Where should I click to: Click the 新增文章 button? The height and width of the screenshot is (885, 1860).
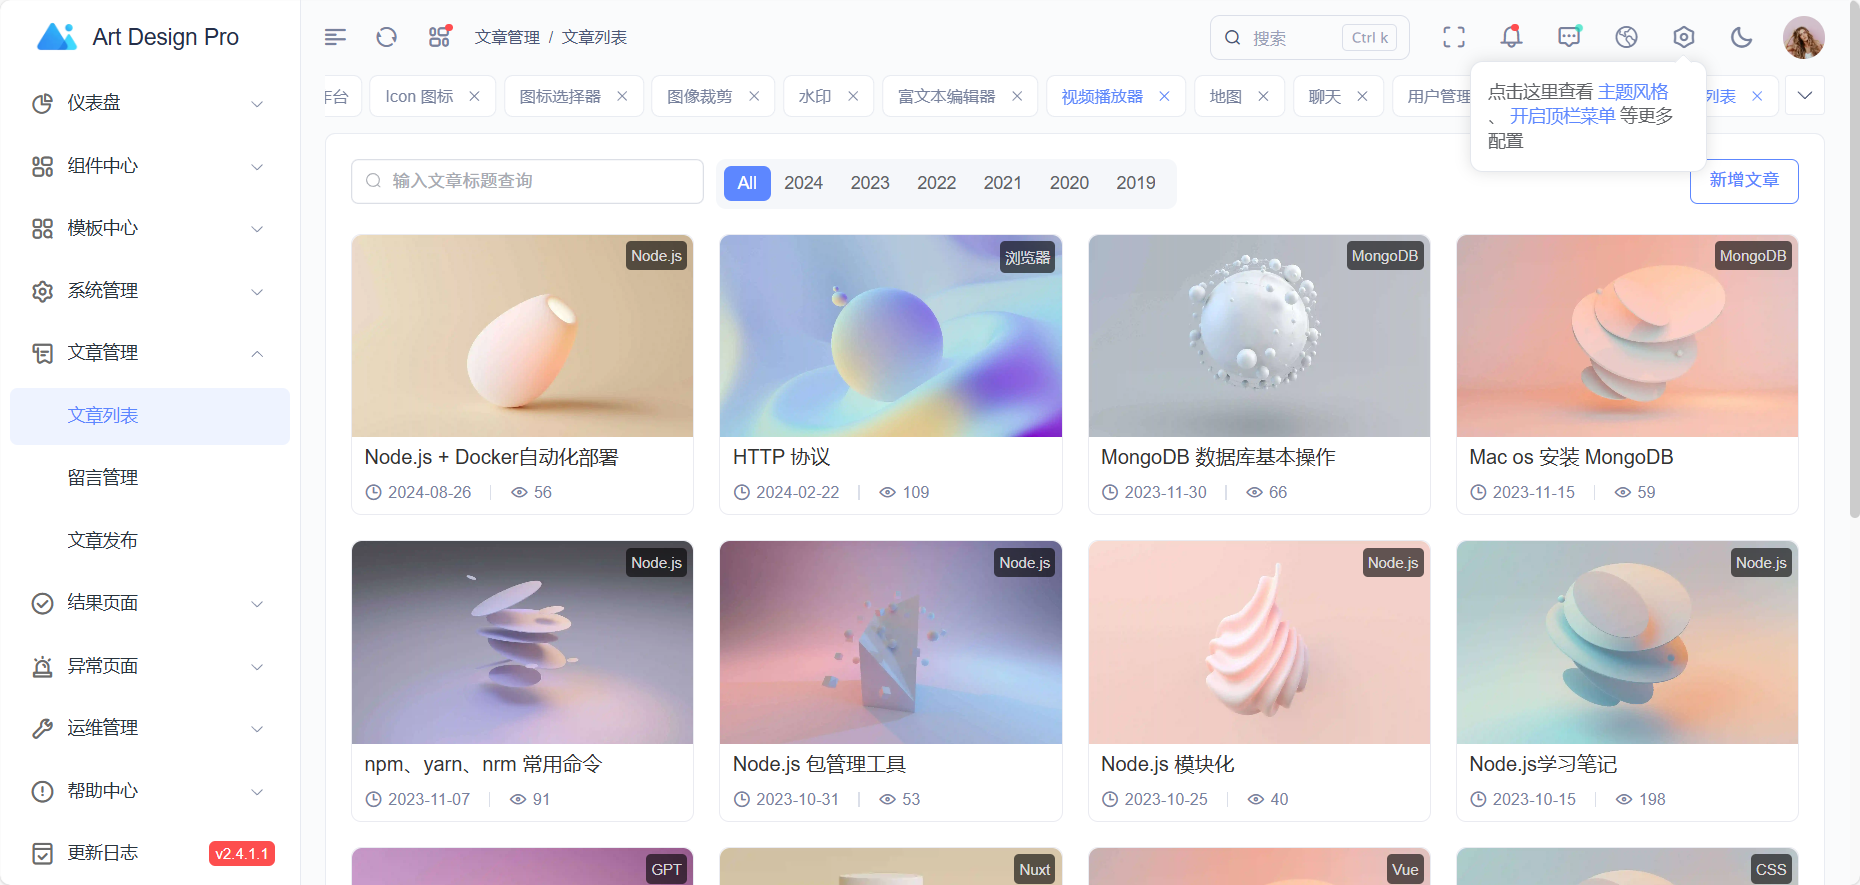point(1744,181)
